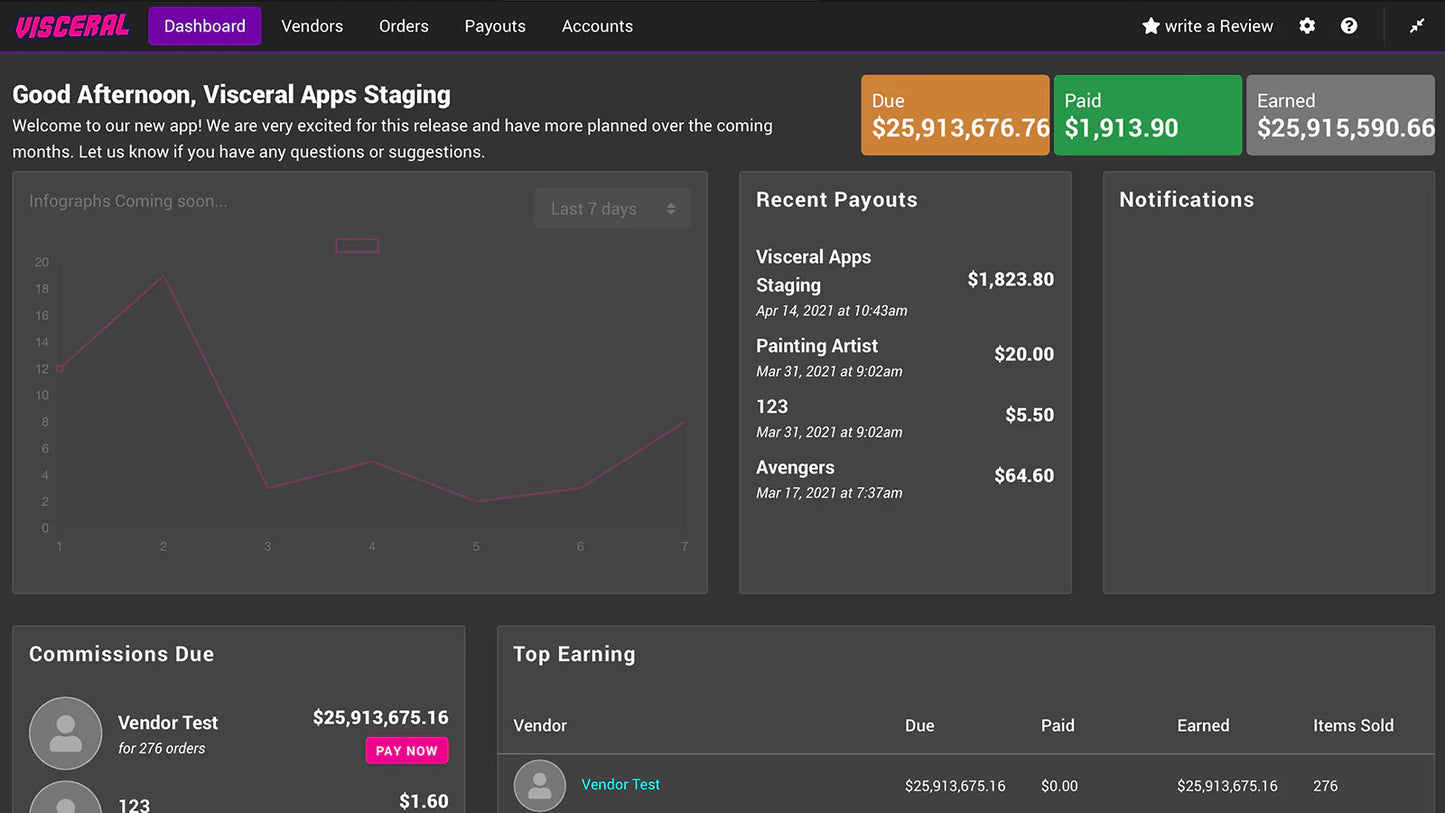Click the Due amount card

[x=955, y=114]
